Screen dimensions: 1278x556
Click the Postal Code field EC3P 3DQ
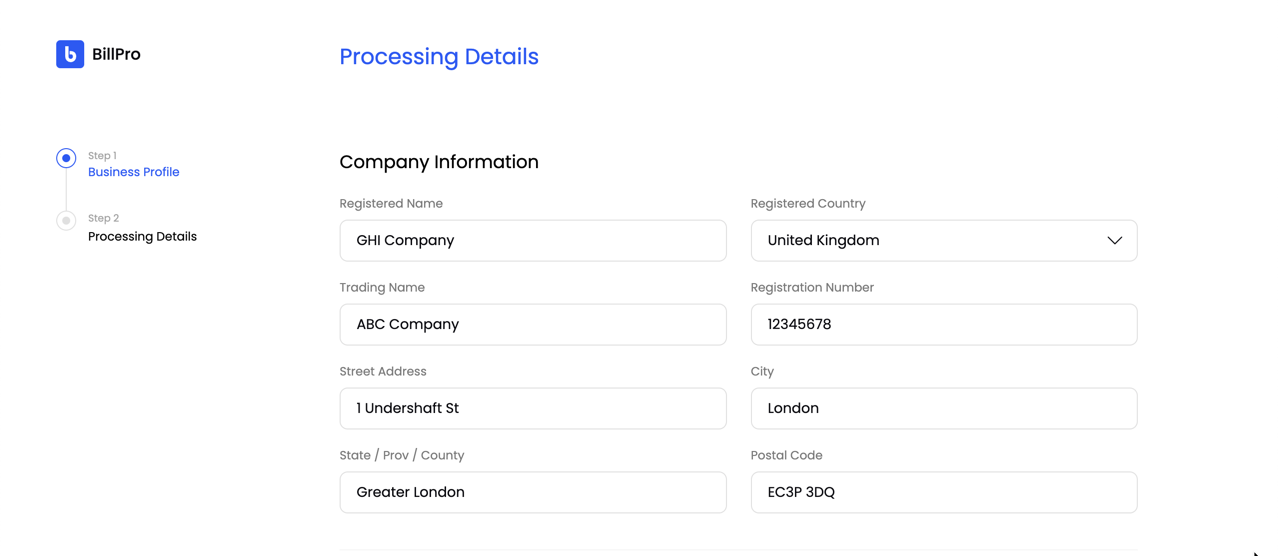(x=943, y=493)
